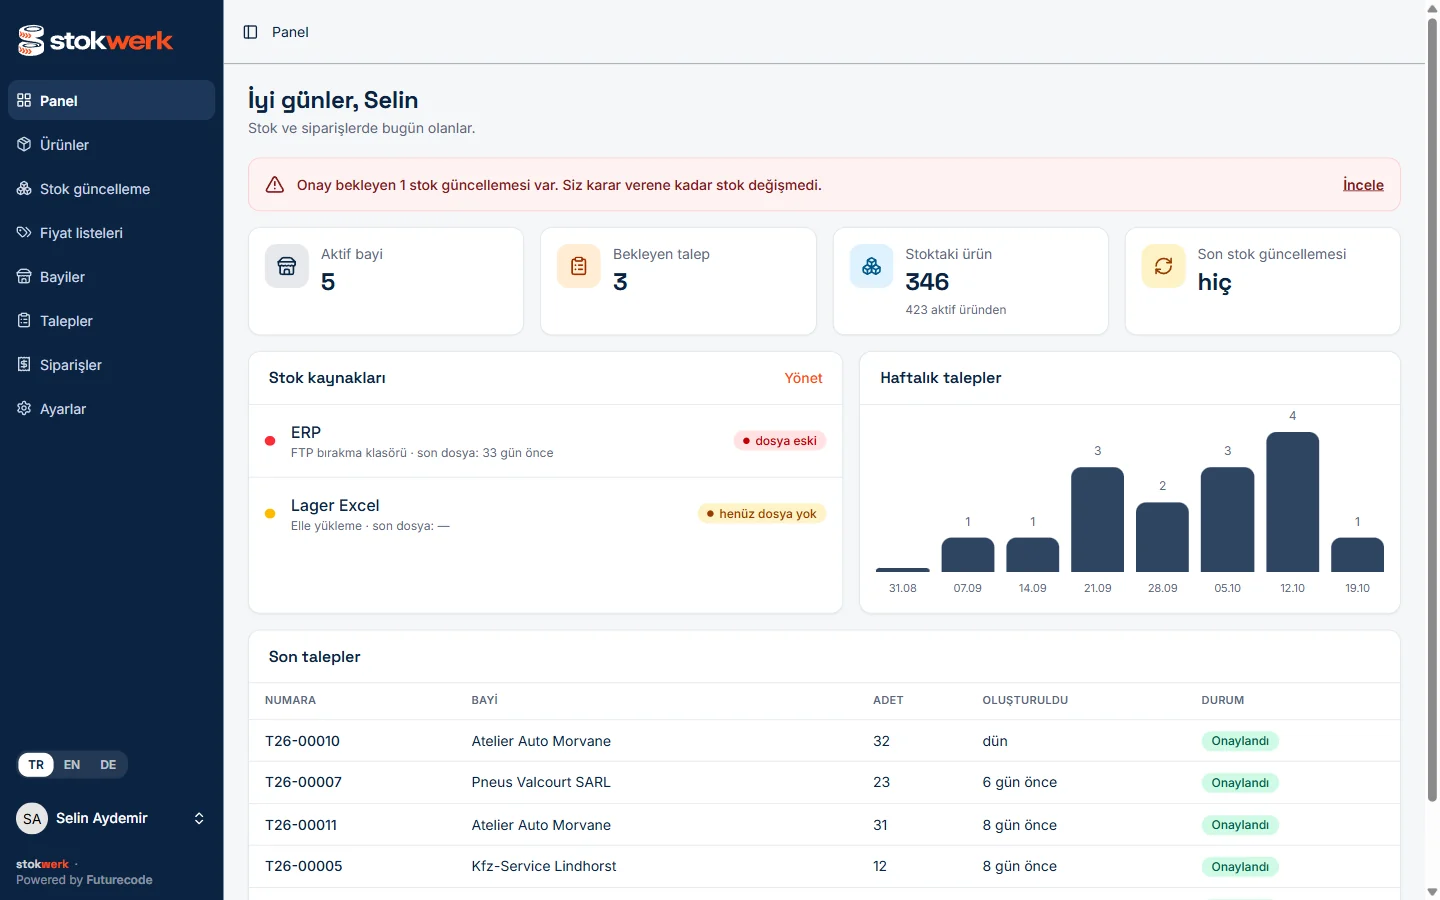Click the scrollbar down arrow
Image resolution: width=1440 pixels, height=900 pixels.
click(1432, 891)
